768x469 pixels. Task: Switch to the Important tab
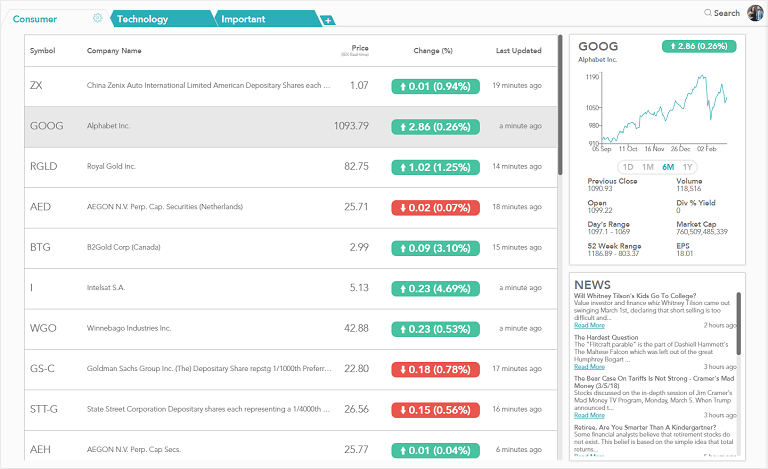(x=243, y=19)
